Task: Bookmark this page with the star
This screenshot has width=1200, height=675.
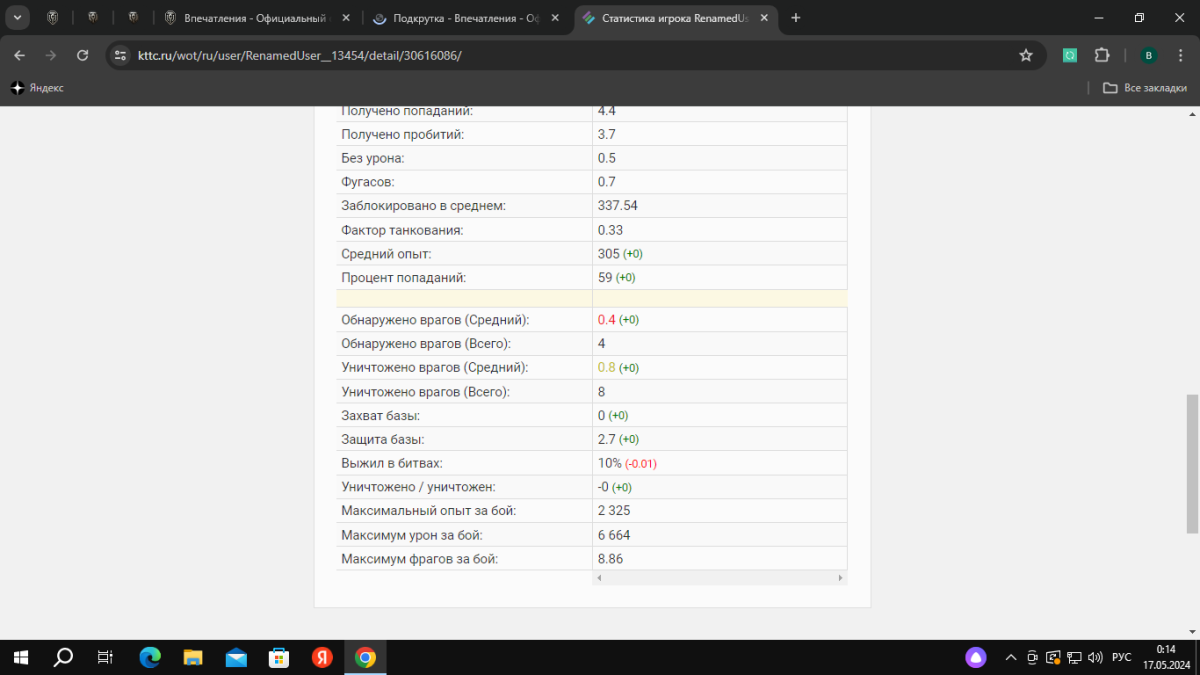Action: [x=1026, y=56]
